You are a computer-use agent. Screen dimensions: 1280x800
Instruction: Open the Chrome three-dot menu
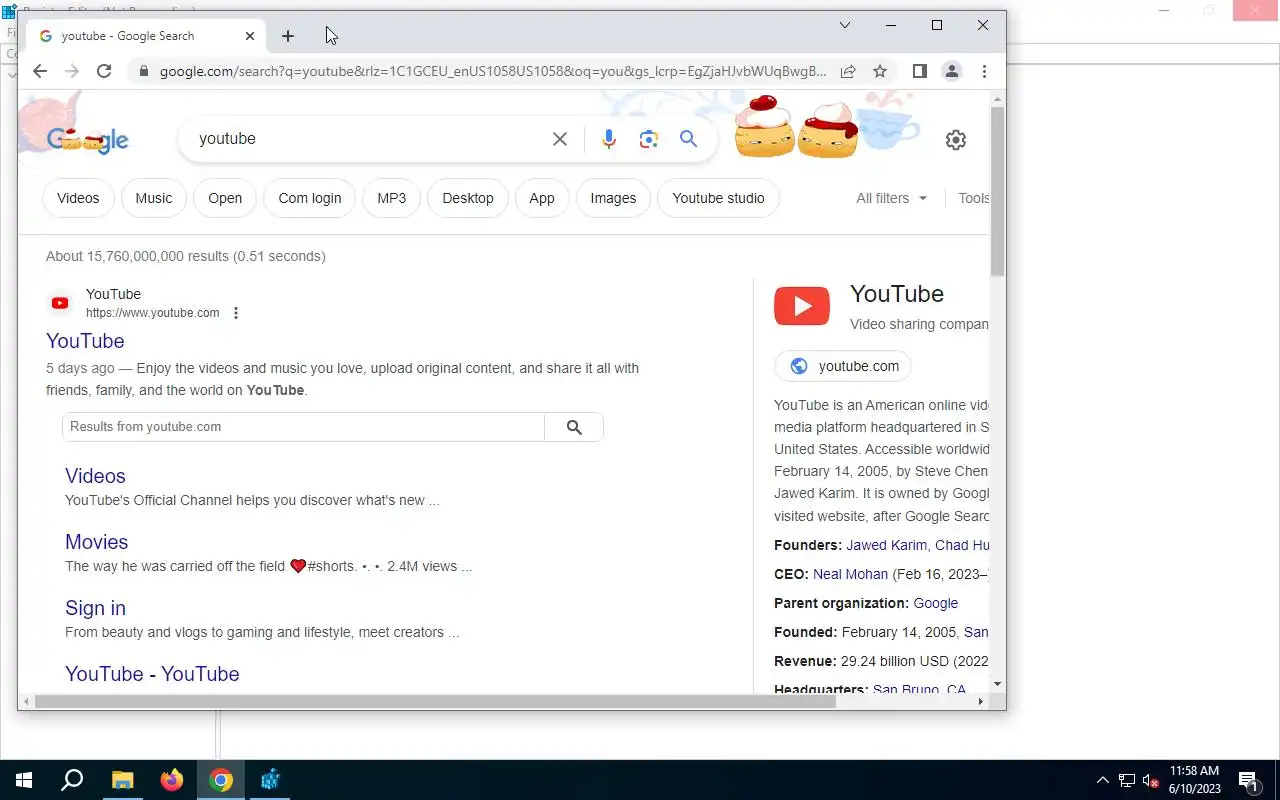click(984, 71)
